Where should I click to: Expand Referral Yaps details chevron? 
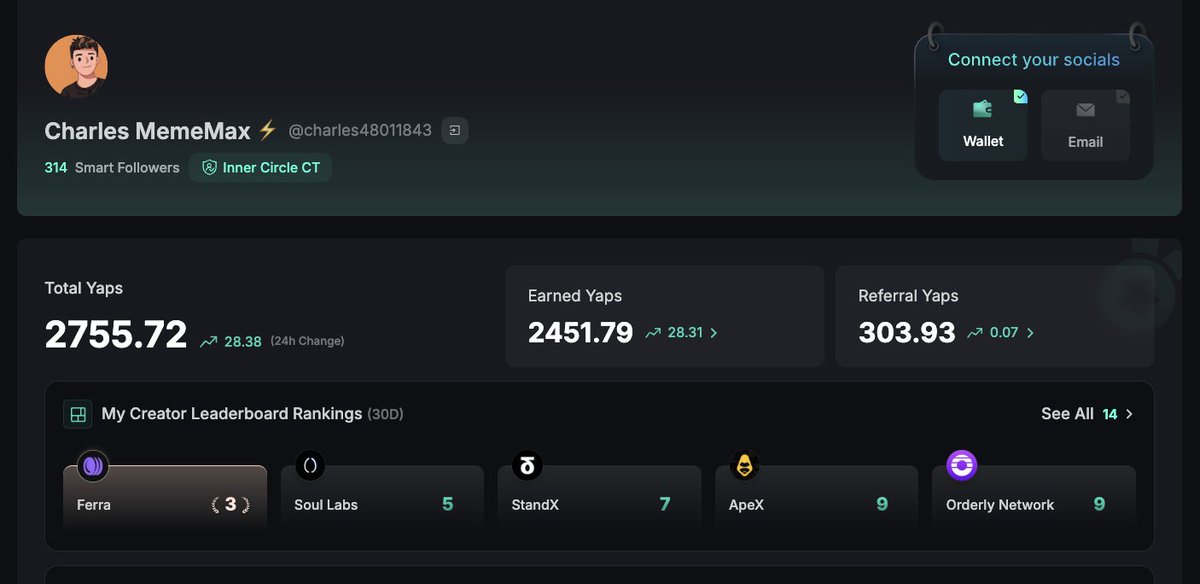(1030, 333)
